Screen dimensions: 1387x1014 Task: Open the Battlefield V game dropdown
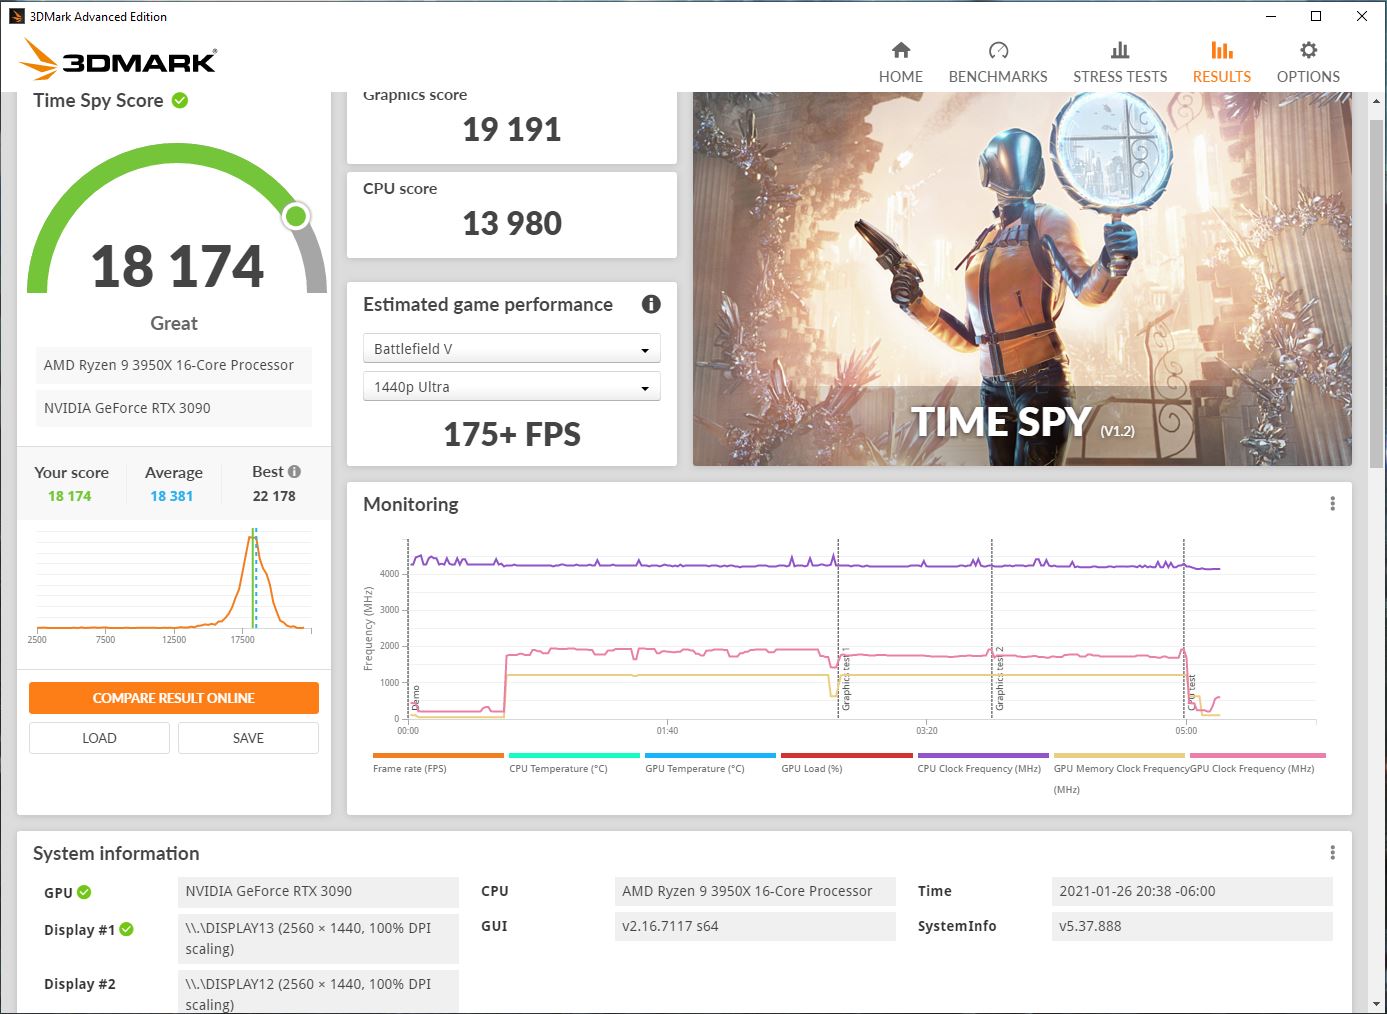point(511,349)
